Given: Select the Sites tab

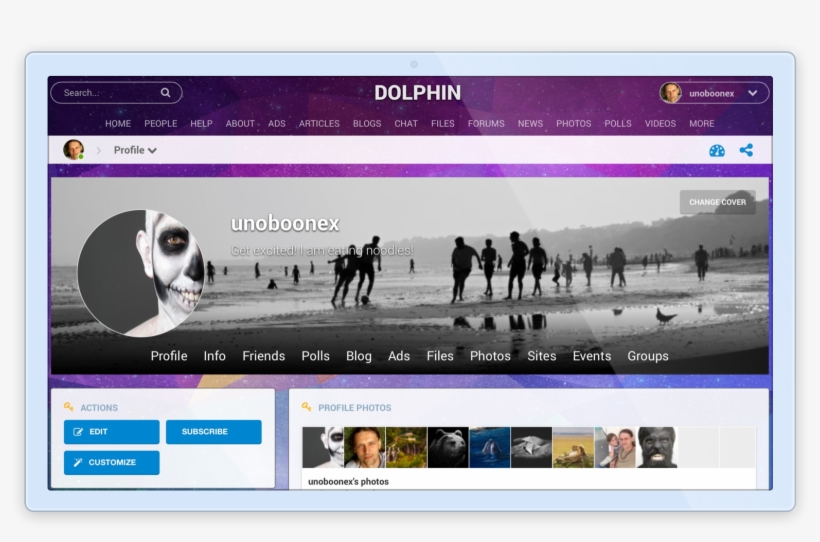Looking at the screenshot, I should [541, 356].
